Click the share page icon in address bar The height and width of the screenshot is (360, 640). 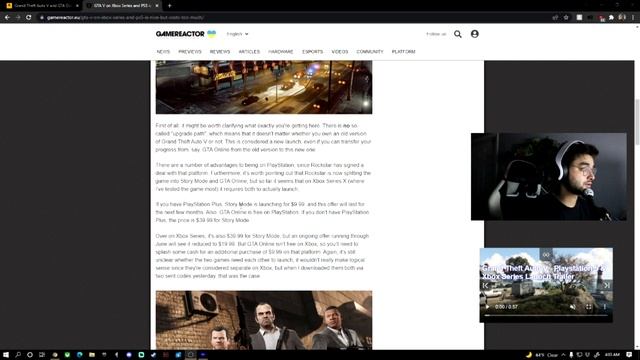click(x=555, y=18)
